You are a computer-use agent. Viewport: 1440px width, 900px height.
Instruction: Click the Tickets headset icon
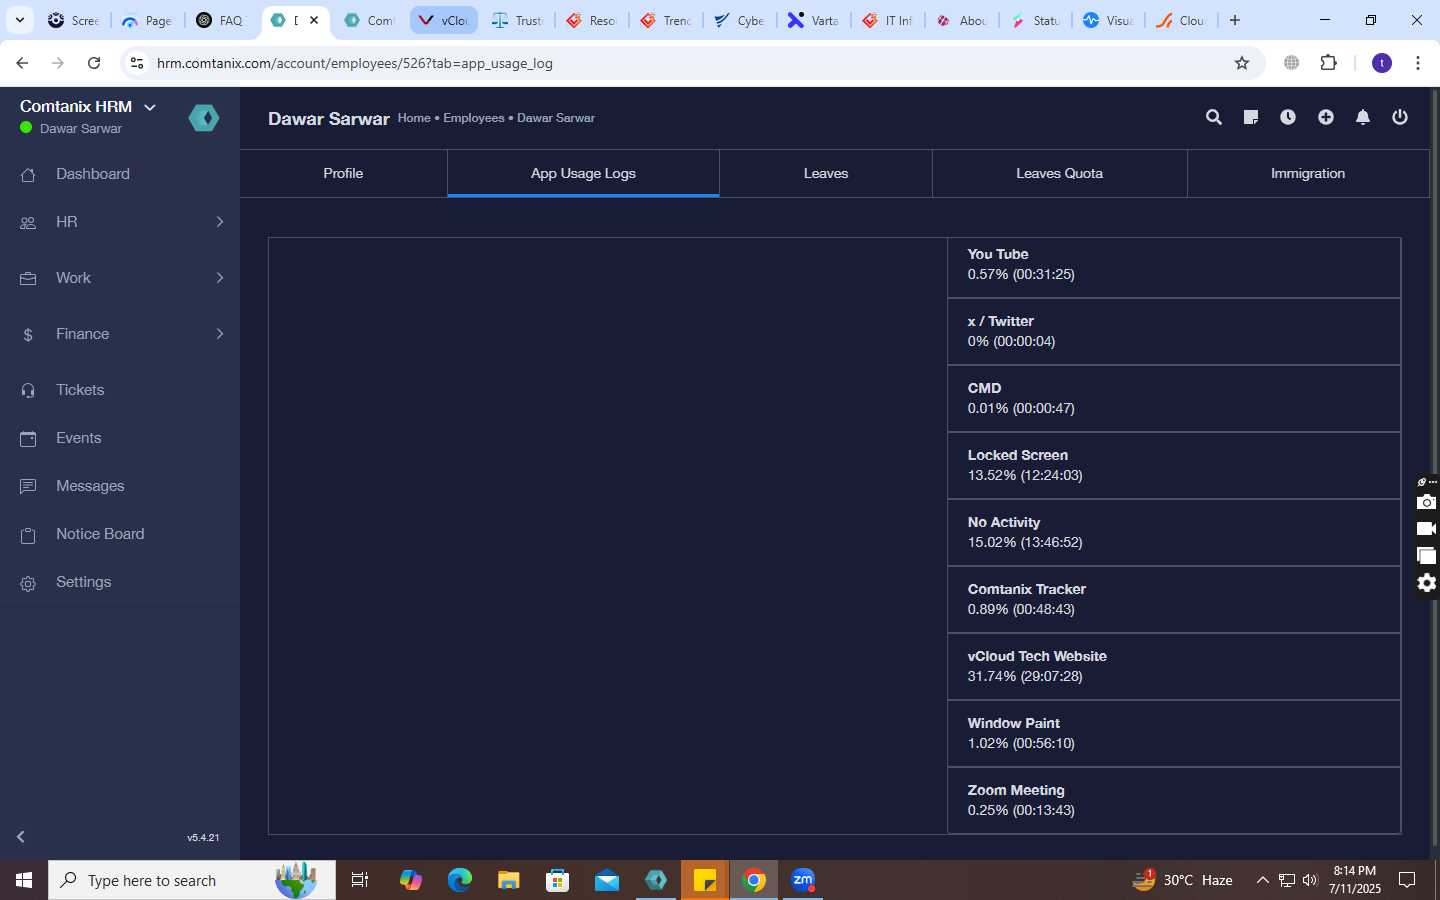tap(28, 391)
